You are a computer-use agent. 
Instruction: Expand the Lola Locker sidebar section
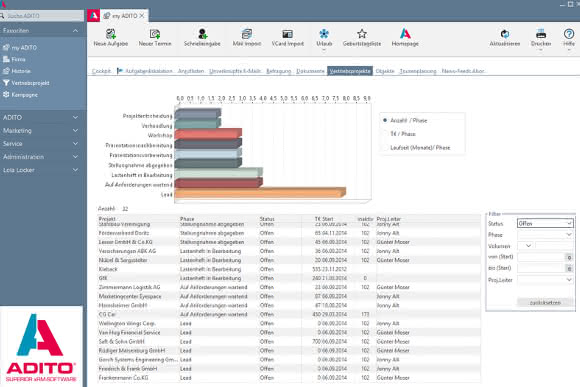click(75, 170)
